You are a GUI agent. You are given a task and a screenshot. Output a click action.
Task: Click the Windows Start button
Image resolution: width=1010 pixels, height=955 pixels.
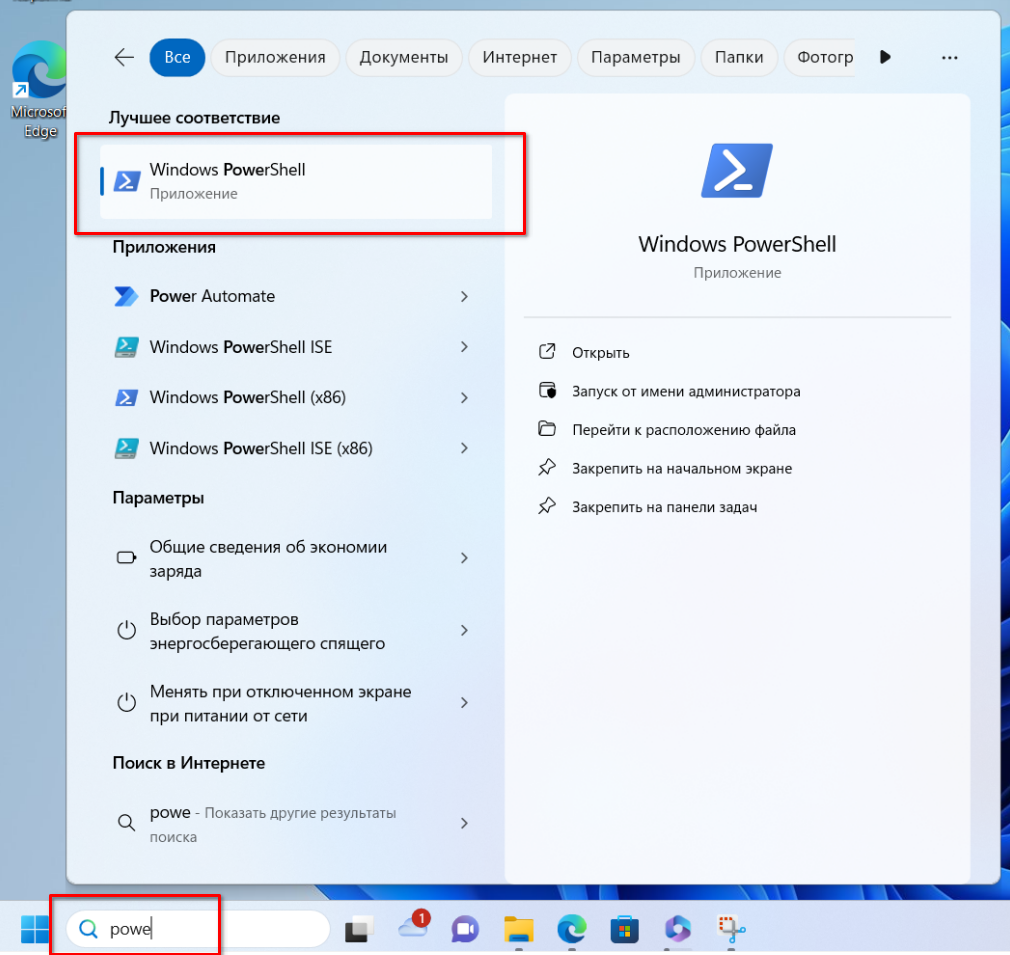click(x=35, y=929)
